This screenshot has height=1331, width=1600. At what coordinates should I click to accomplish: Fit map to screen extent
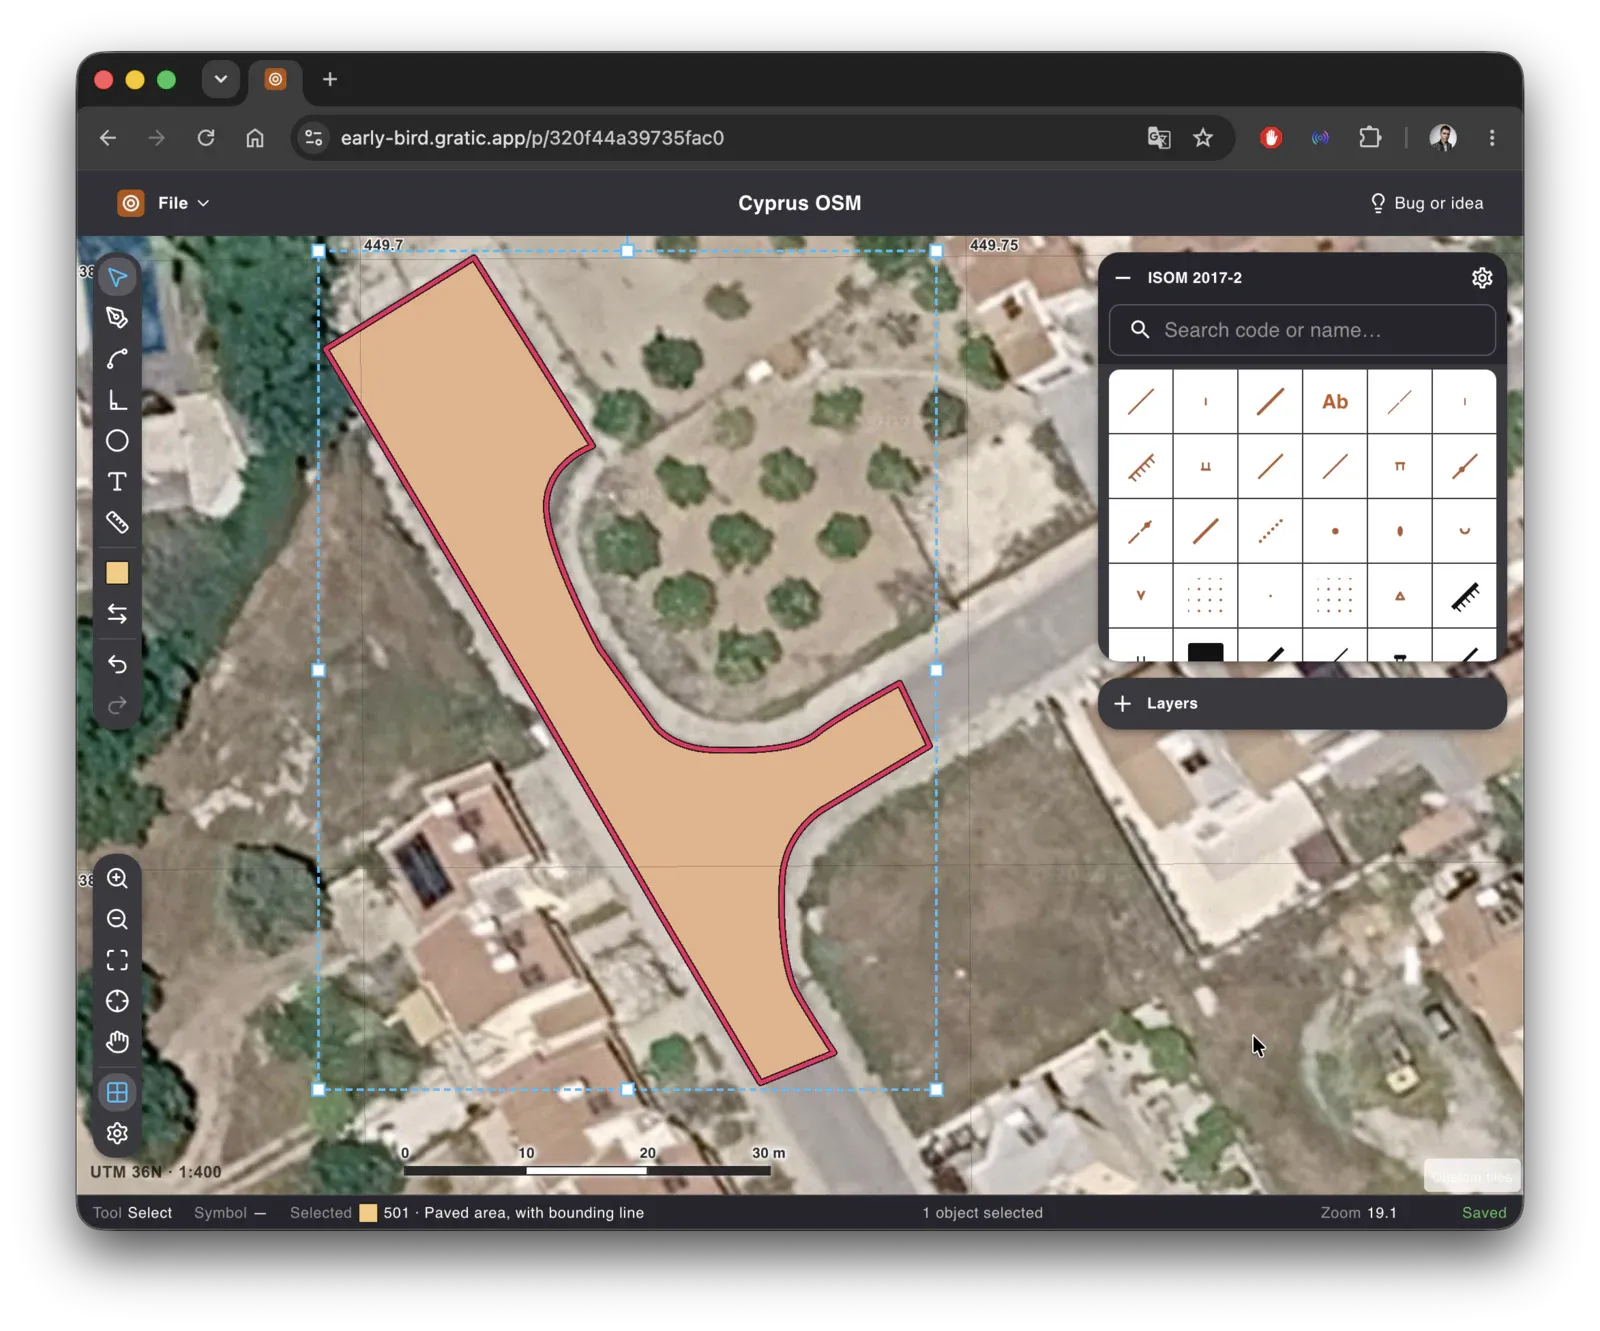click(117, 961)
